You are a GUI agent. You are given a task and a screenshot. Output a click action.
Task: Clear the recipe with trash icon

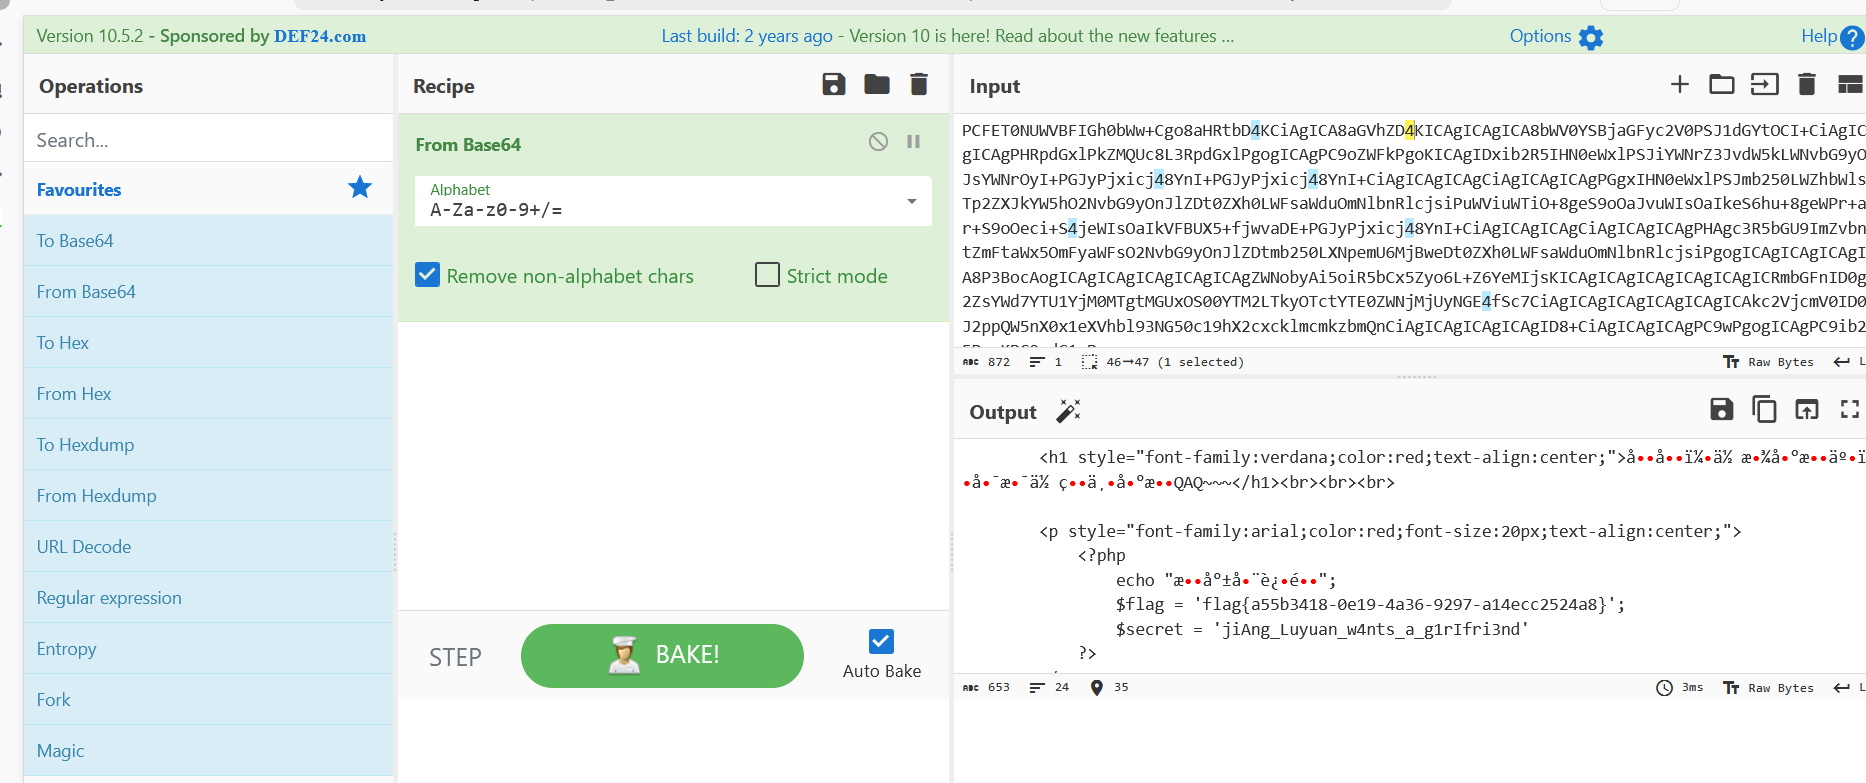[x=919, y=85]
